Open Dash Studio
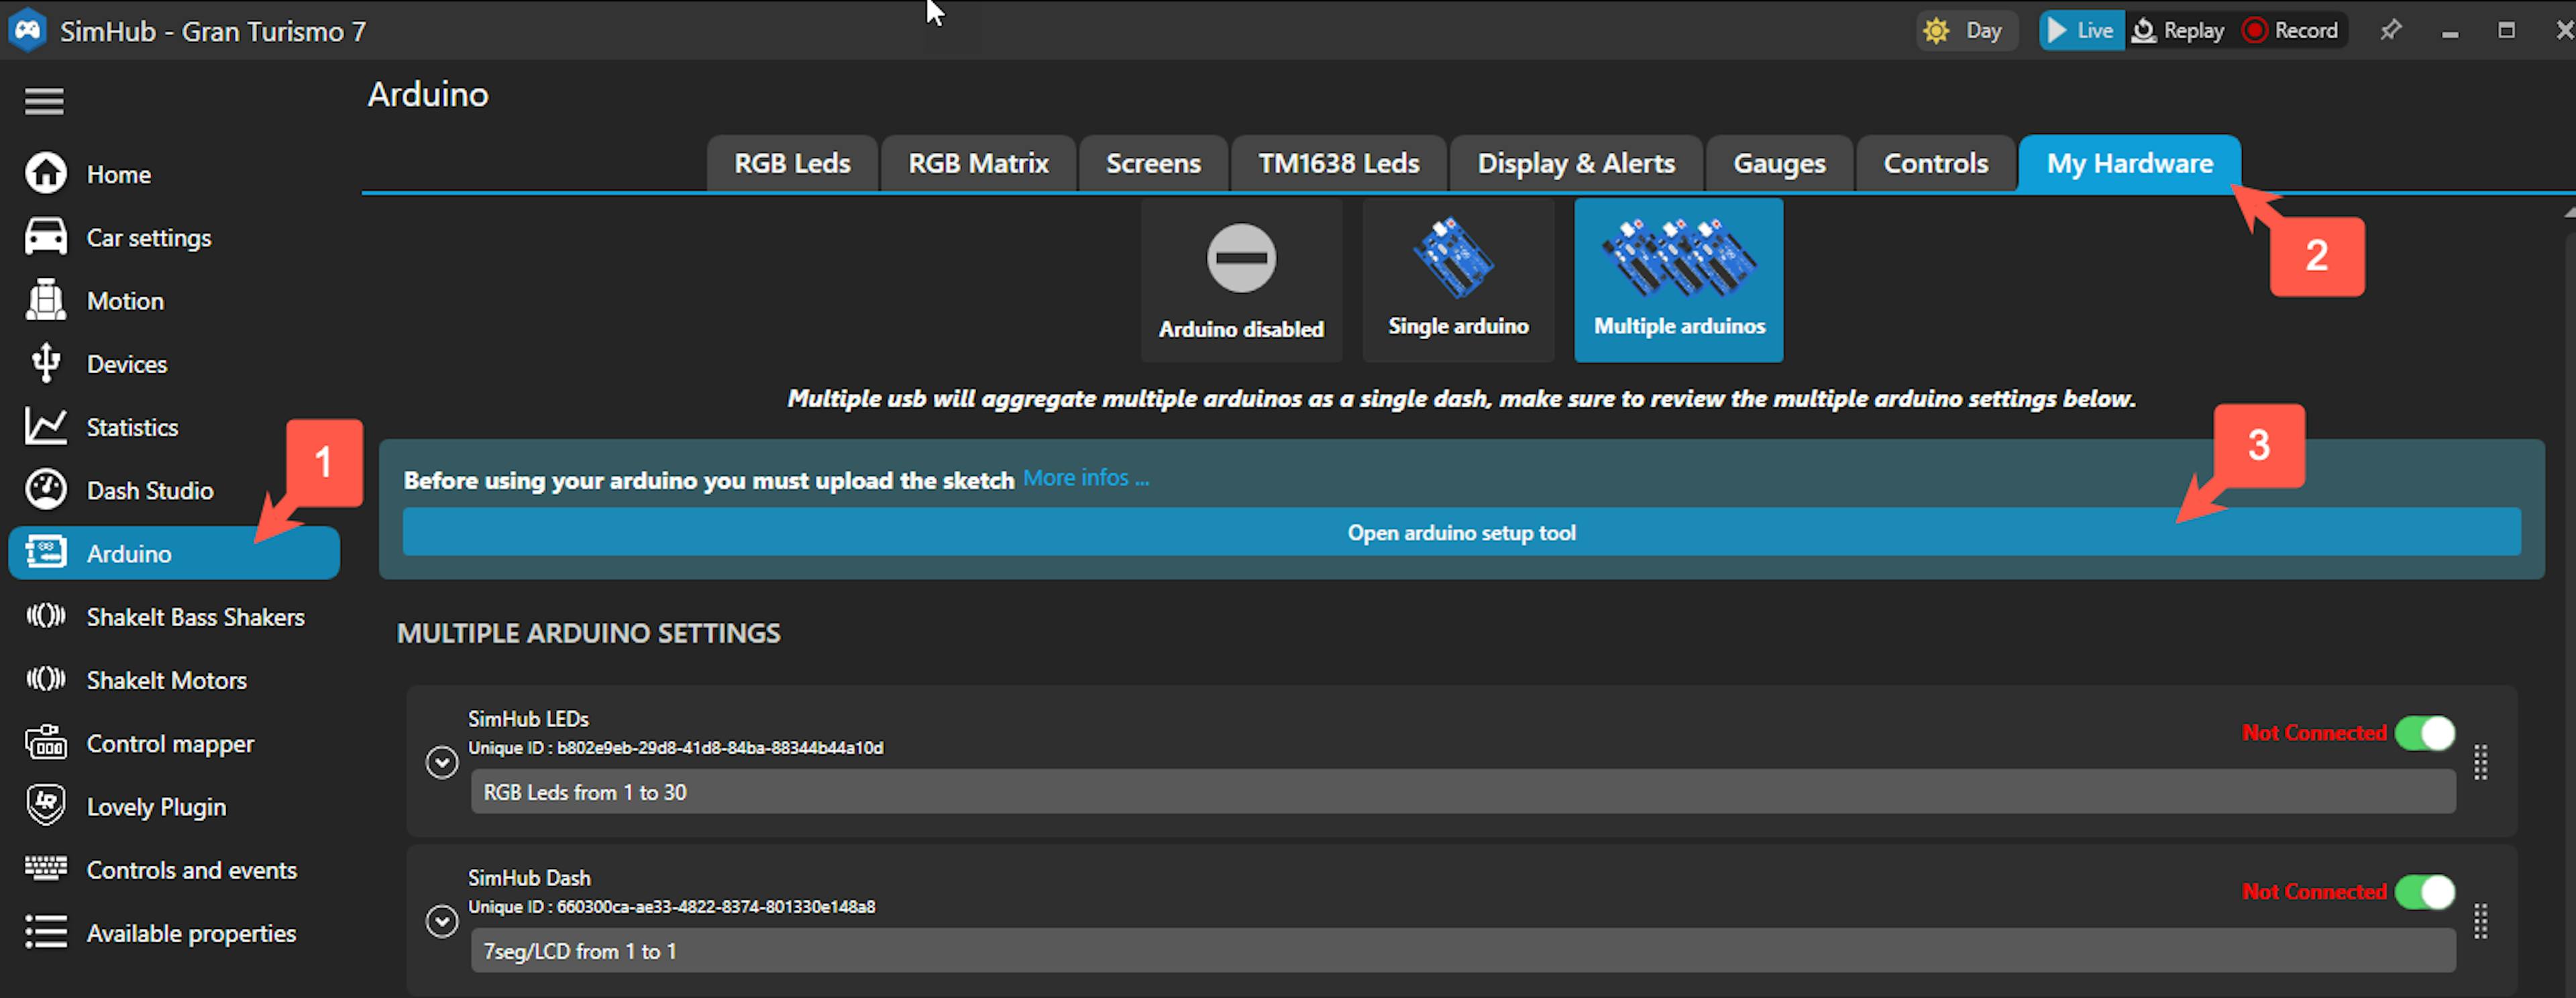The height and width of the screenshot is (998, 2576). 174,490
